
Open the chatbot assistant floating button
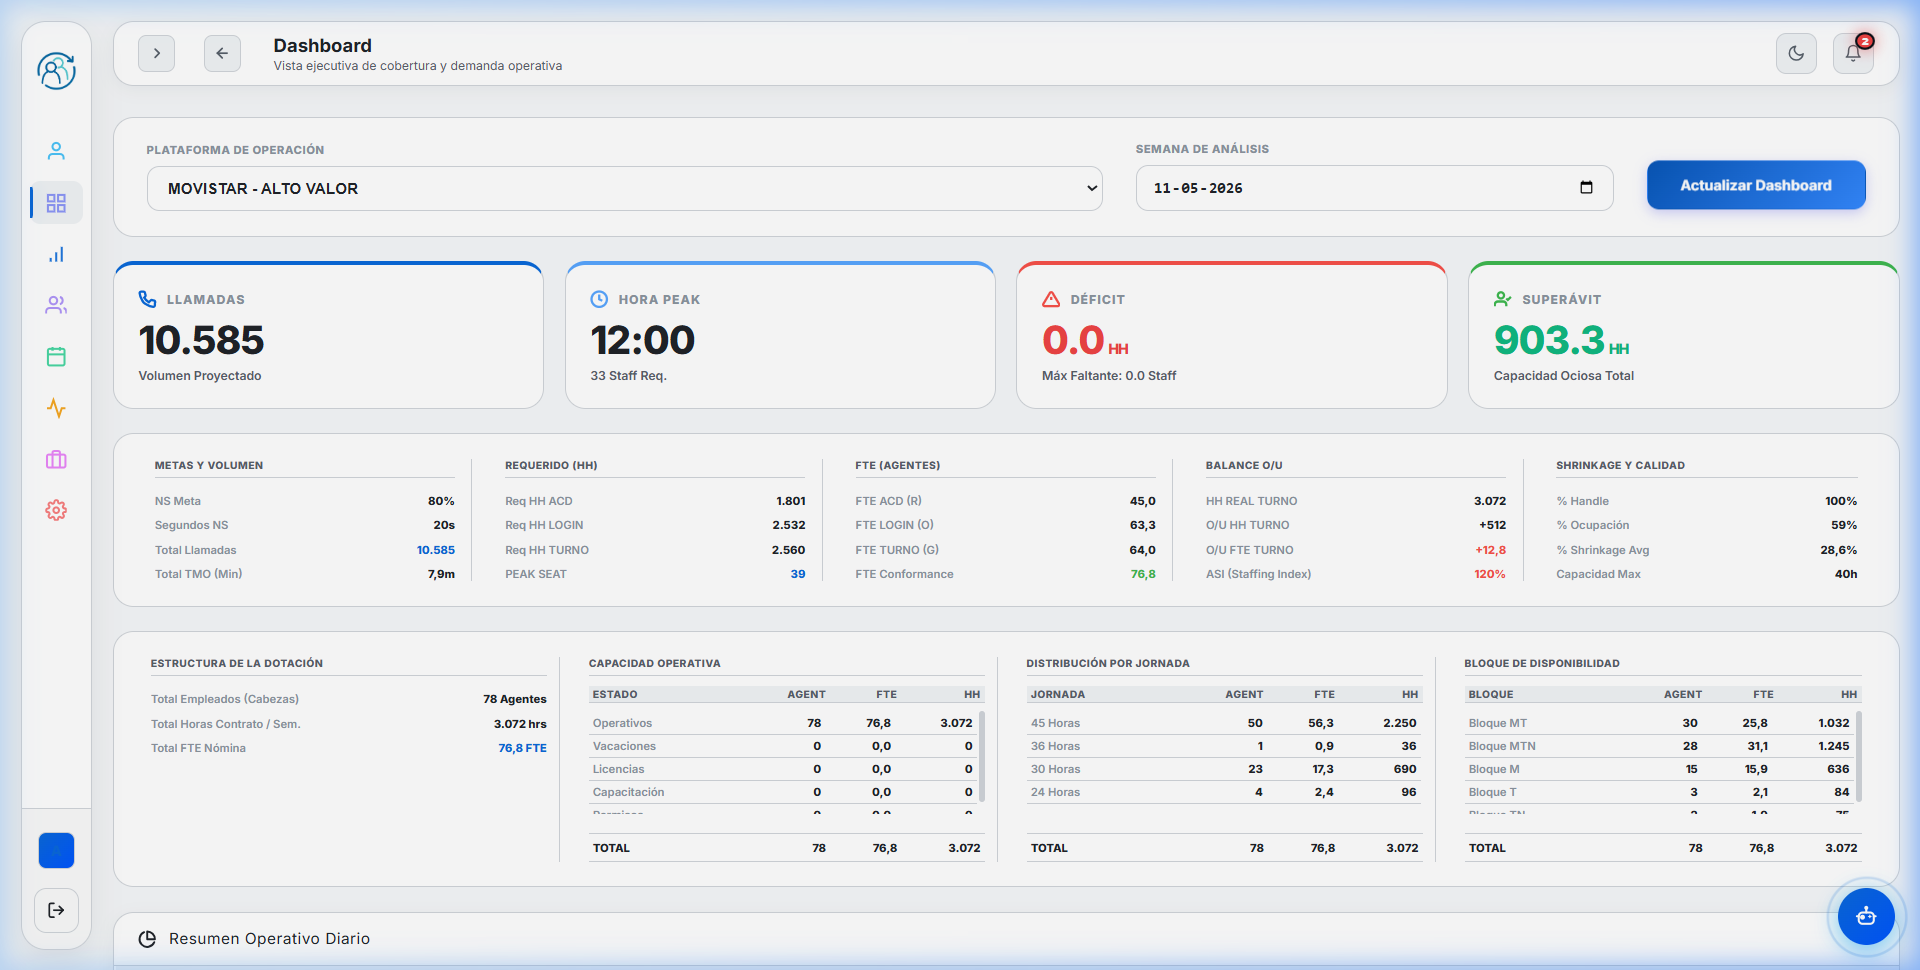[1866, 916]
